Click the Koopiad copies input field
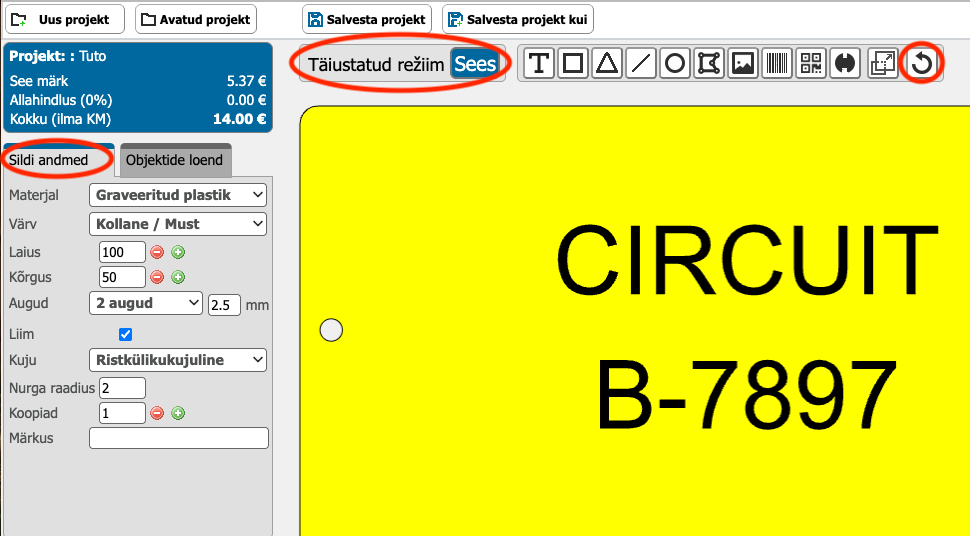The height and width of the screenshot is (536, 970). (x=122, y=413)
